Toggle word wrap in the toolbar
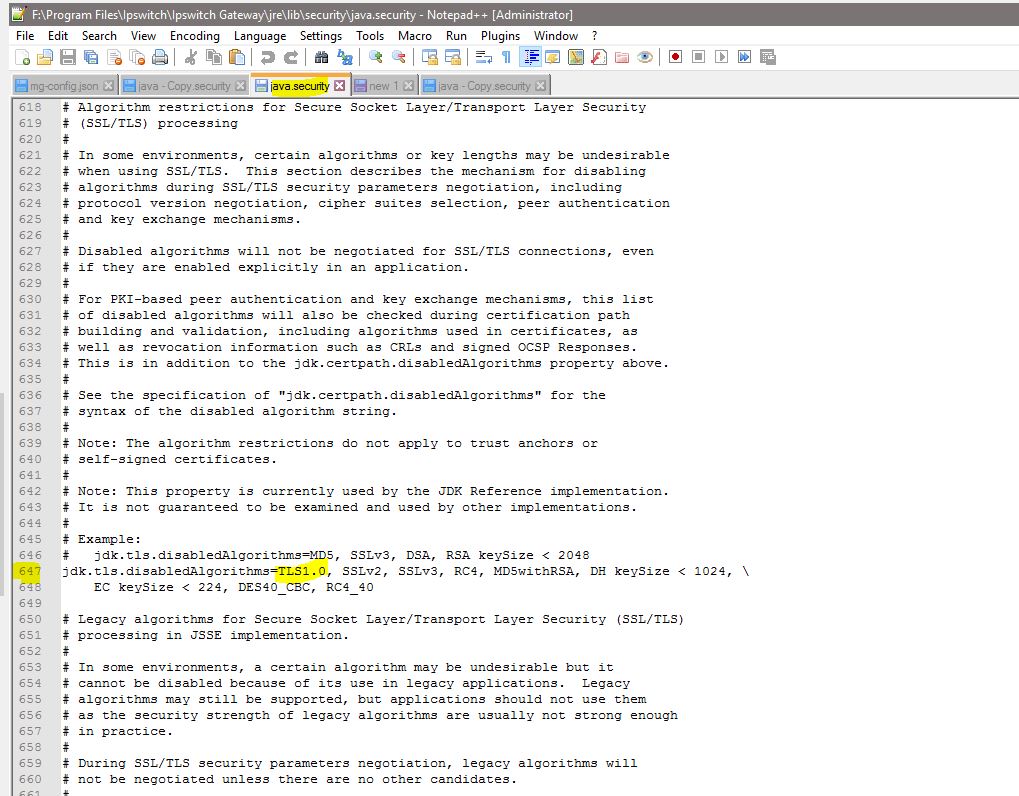The width and height of the screenshot is (1019, 796). pyautogui.click(x=483, y=57)
